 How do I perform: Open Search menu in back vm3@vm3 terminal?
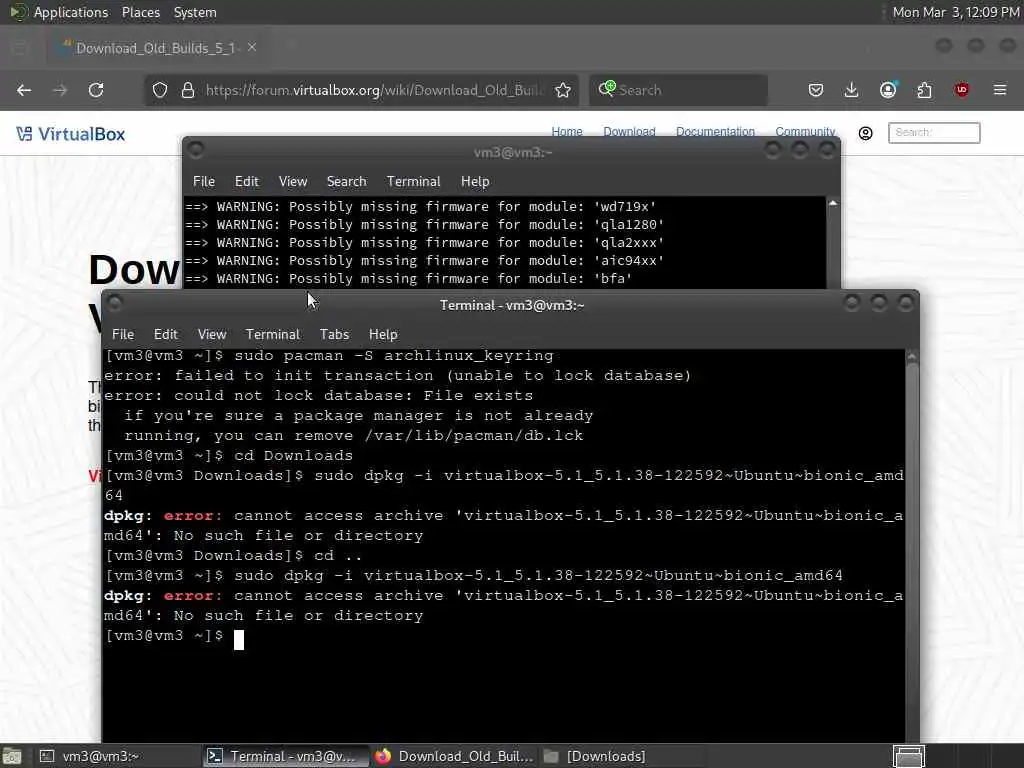(346, 182)
